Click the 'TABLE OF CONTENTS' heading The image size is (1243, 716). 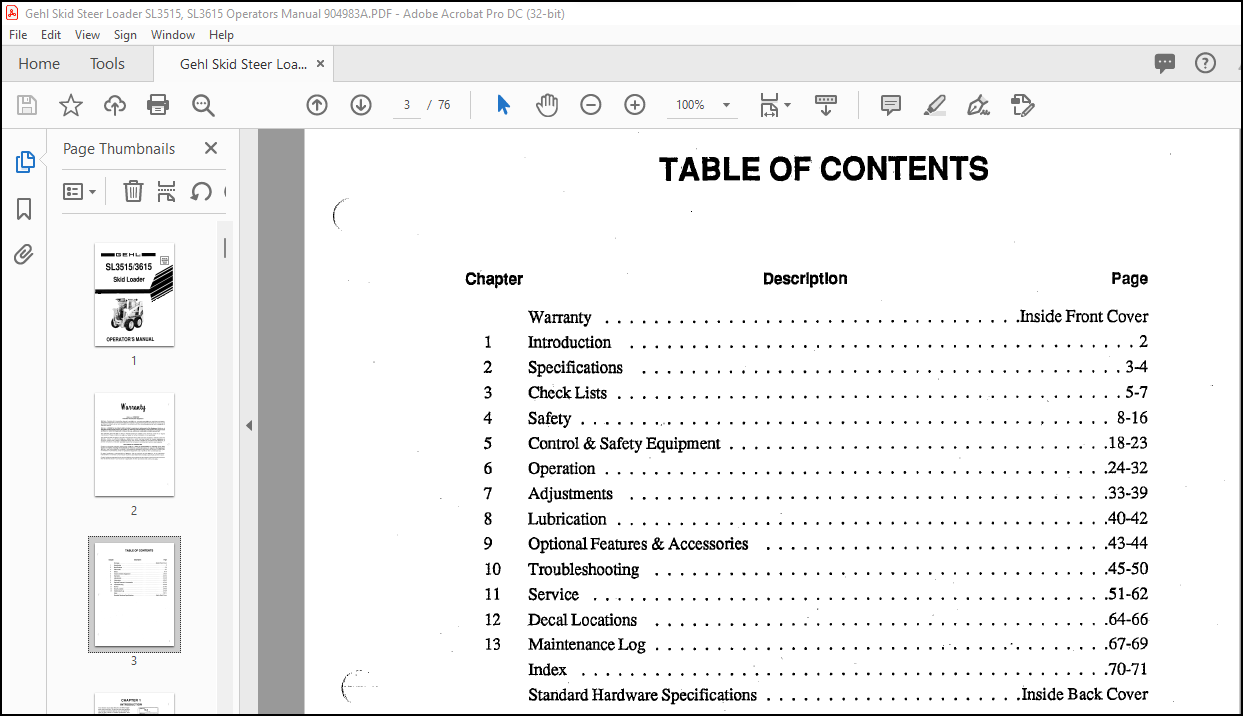(x=823, y=170)
